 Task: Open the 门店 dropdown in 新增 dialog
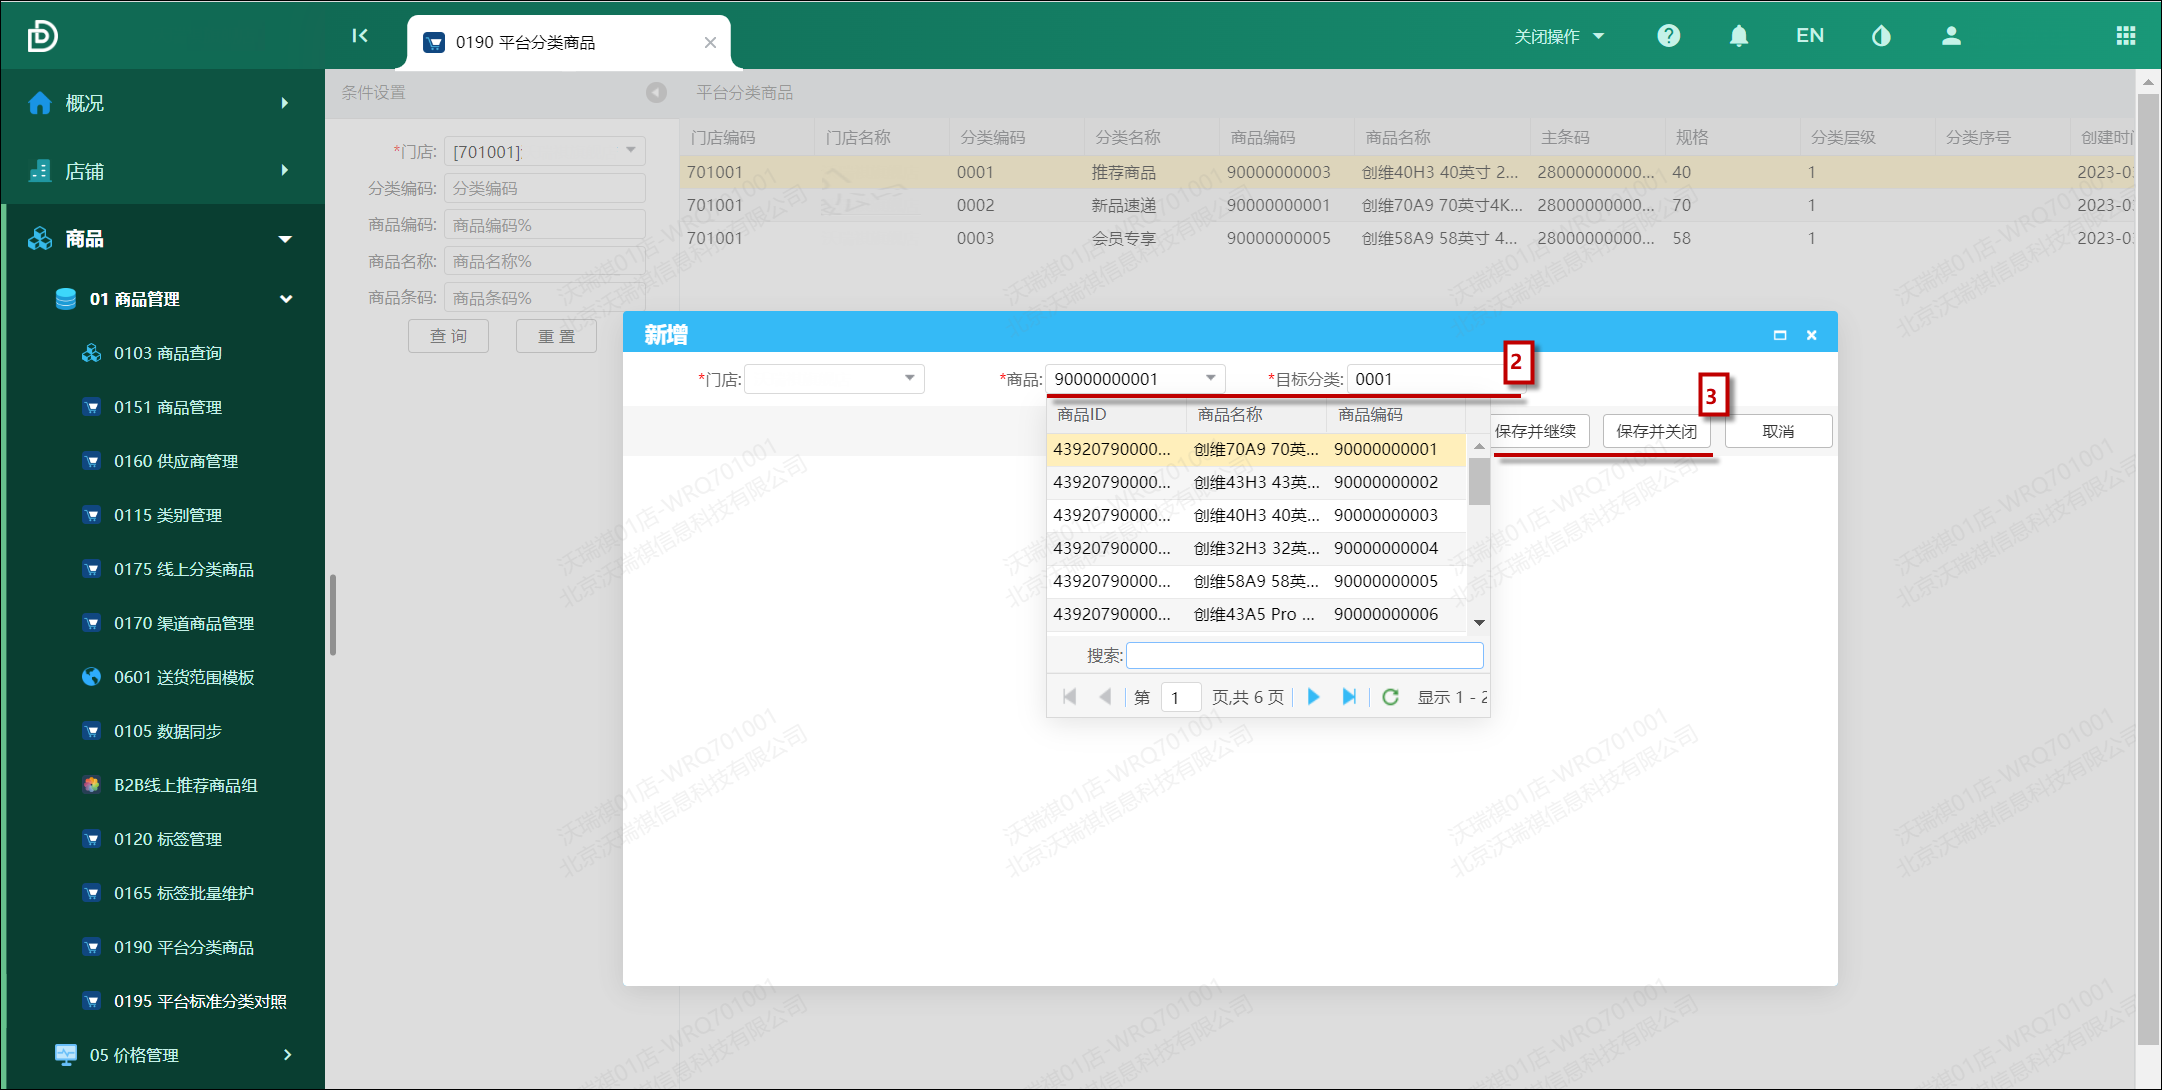click(909, 378)
